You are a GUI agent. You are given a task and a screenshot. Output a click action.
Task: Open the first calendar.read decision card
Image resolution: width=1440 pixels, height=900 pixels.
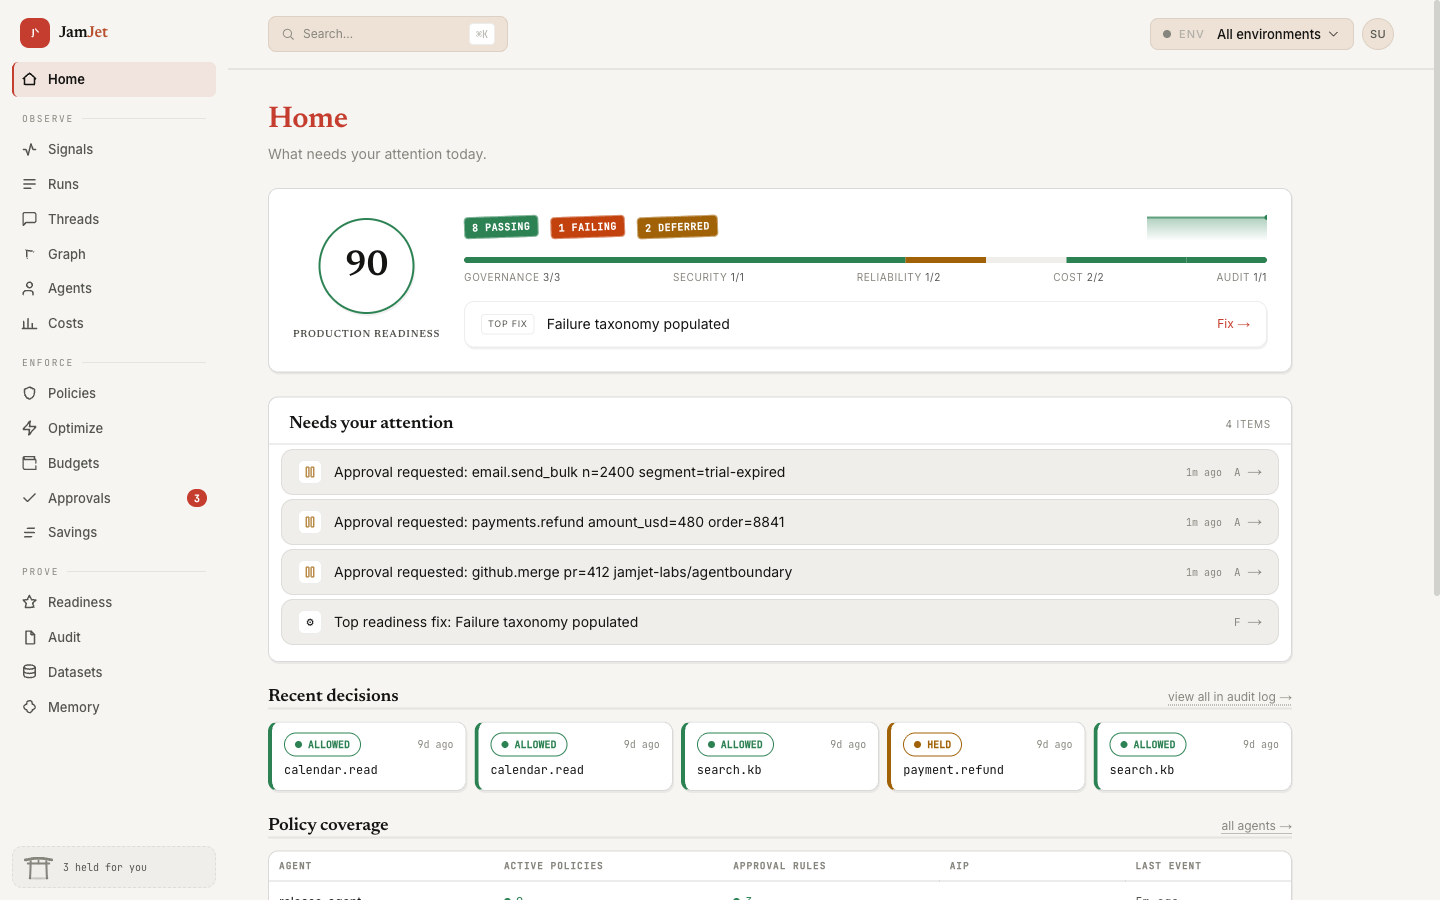(x=367, y=757)
